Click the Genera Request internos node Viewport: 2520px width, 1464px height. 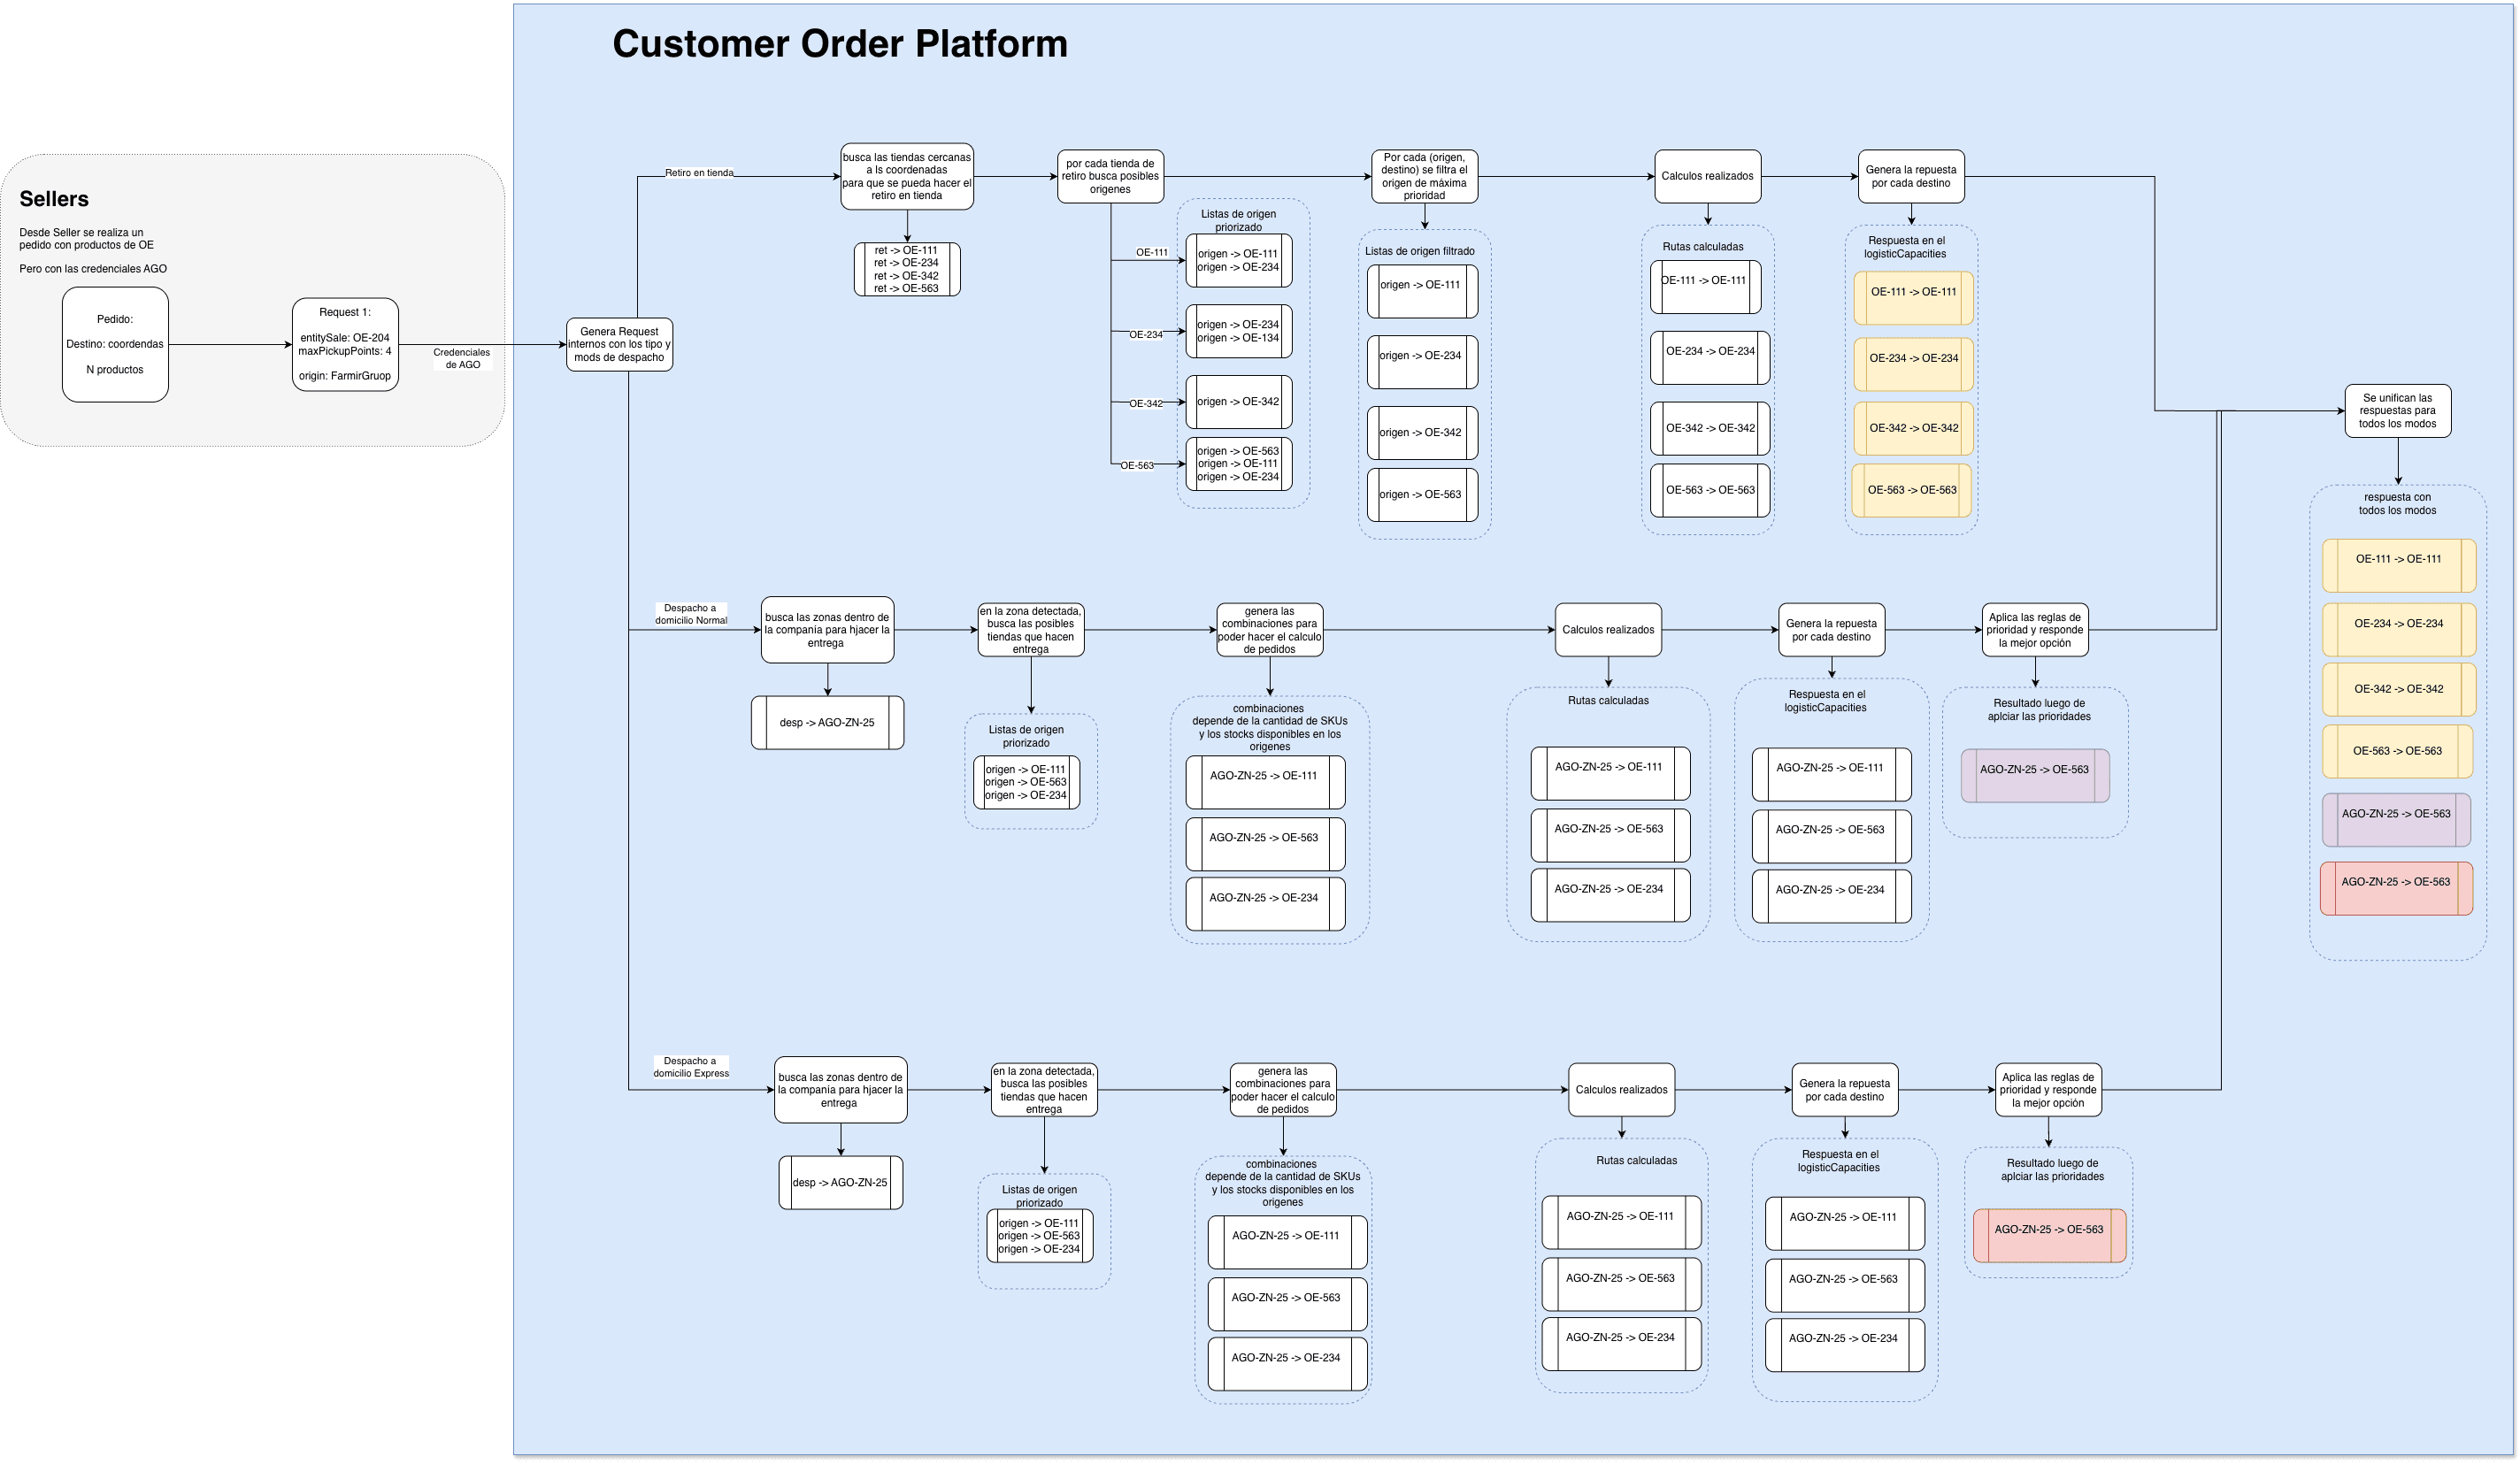[x=619, y=344]
